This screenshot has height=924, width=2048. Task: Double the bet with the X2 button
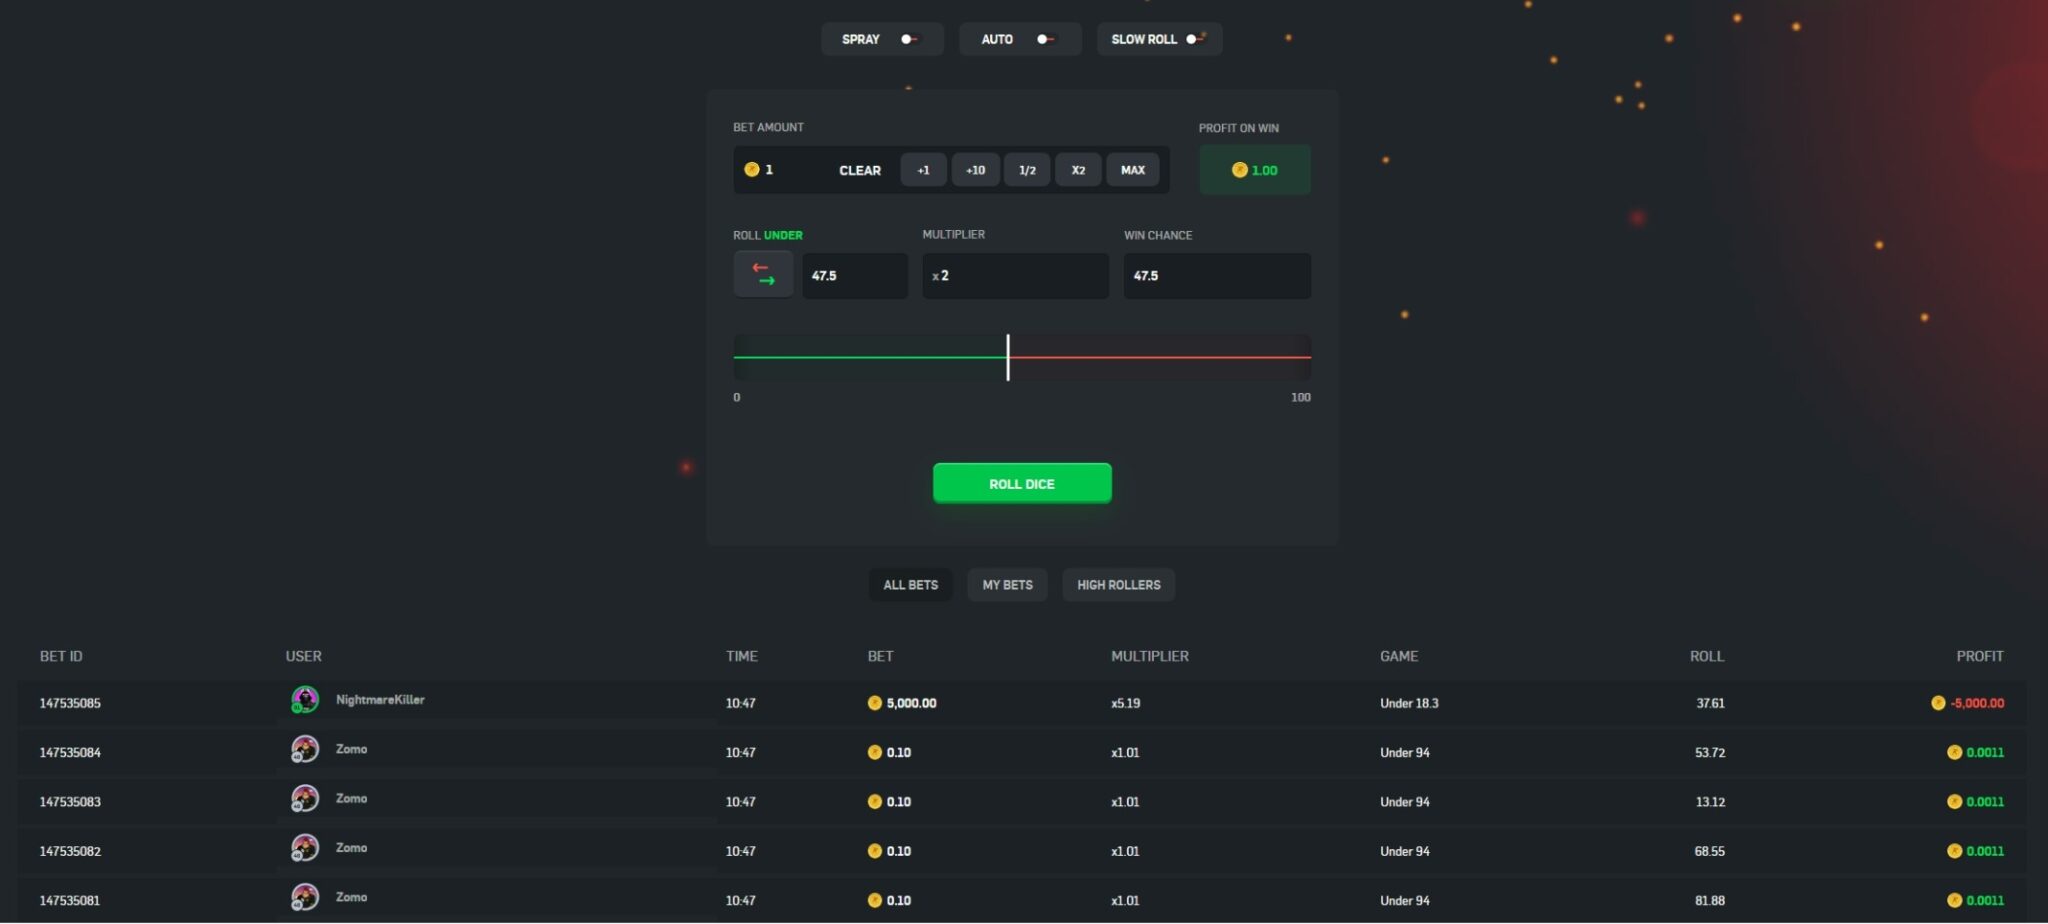[1078, 170]
